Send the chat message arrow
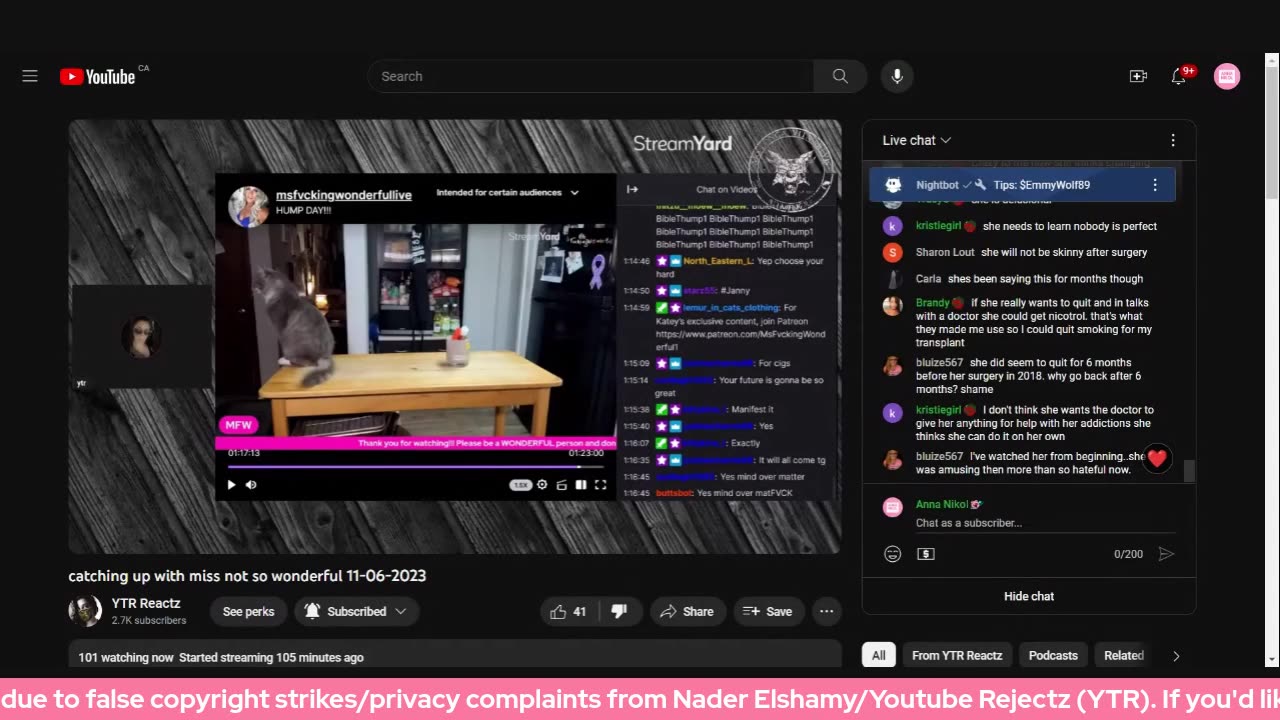 coord(1166,554)
